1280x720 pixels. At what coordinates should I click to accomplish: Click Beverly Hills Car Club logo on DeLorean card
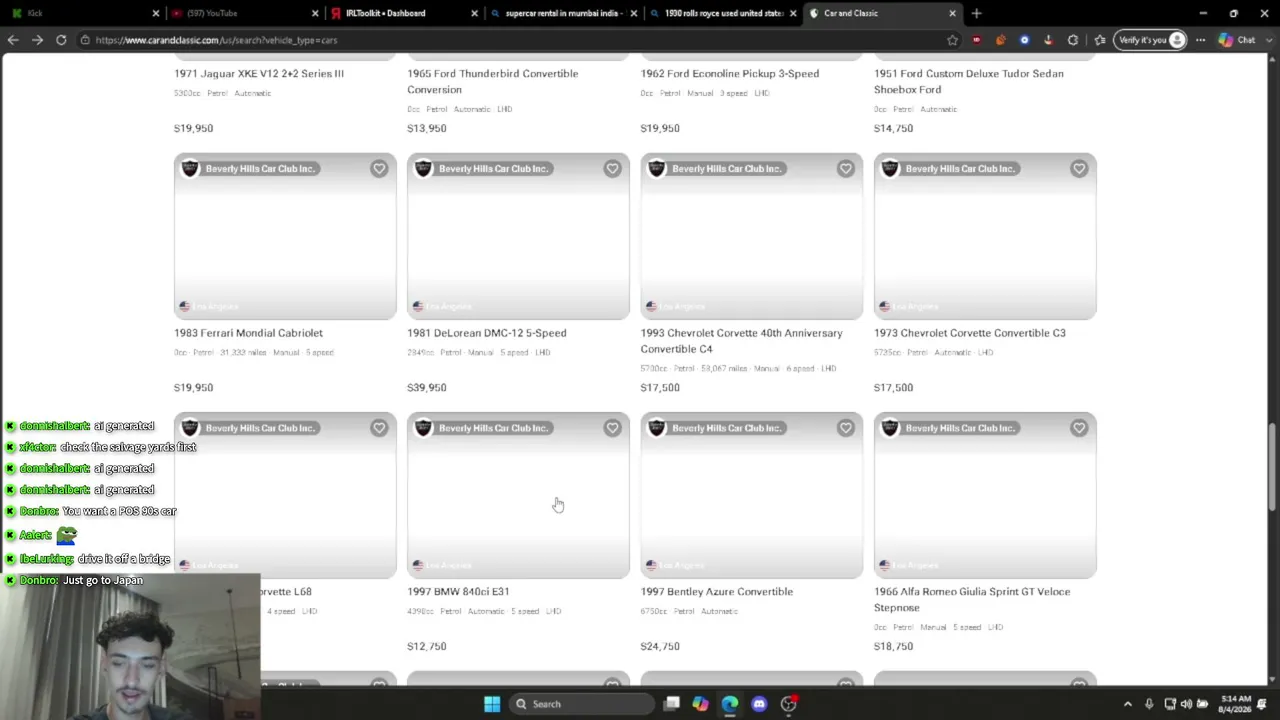point(423,168)
